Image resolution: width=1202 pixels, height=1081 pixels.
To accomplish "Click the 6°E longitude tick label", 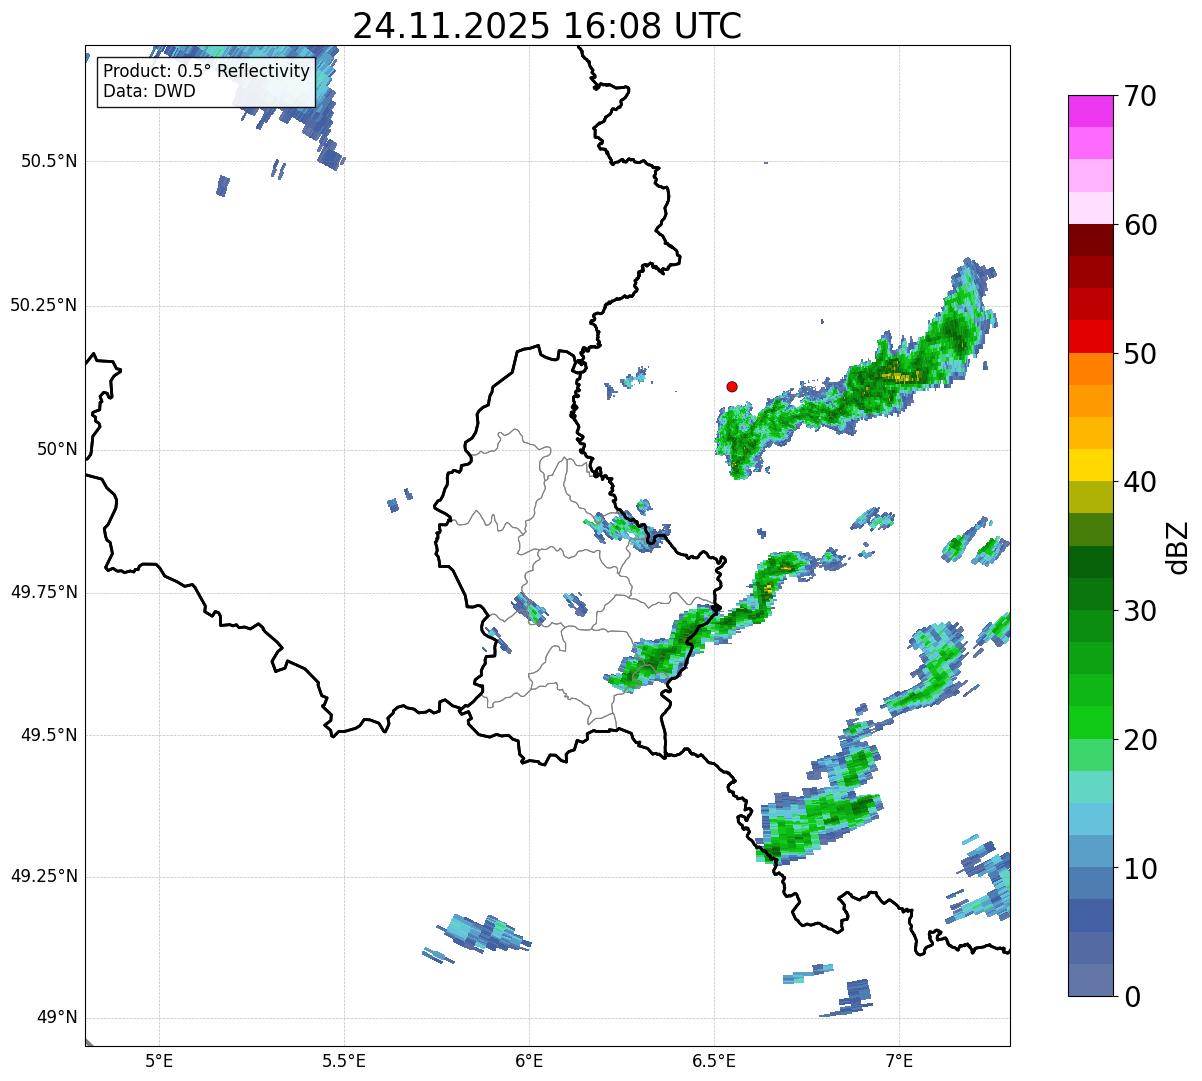I will (529, 1060).
